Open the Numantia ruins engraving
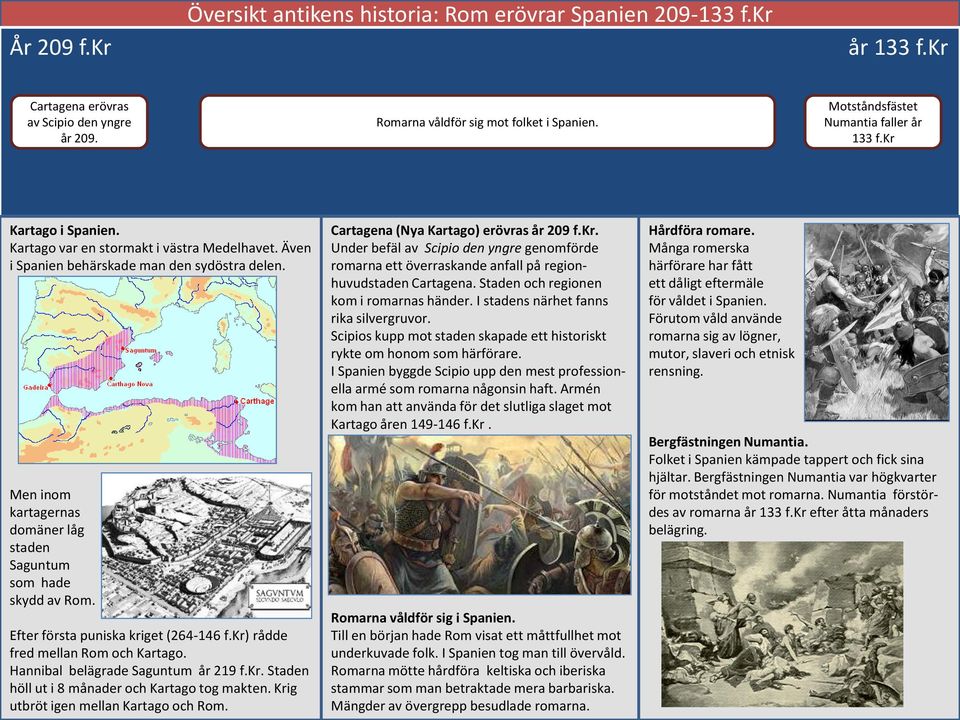The width and height of the screenshot is (960, 720). pyautogui.click(x=782, y=623)
